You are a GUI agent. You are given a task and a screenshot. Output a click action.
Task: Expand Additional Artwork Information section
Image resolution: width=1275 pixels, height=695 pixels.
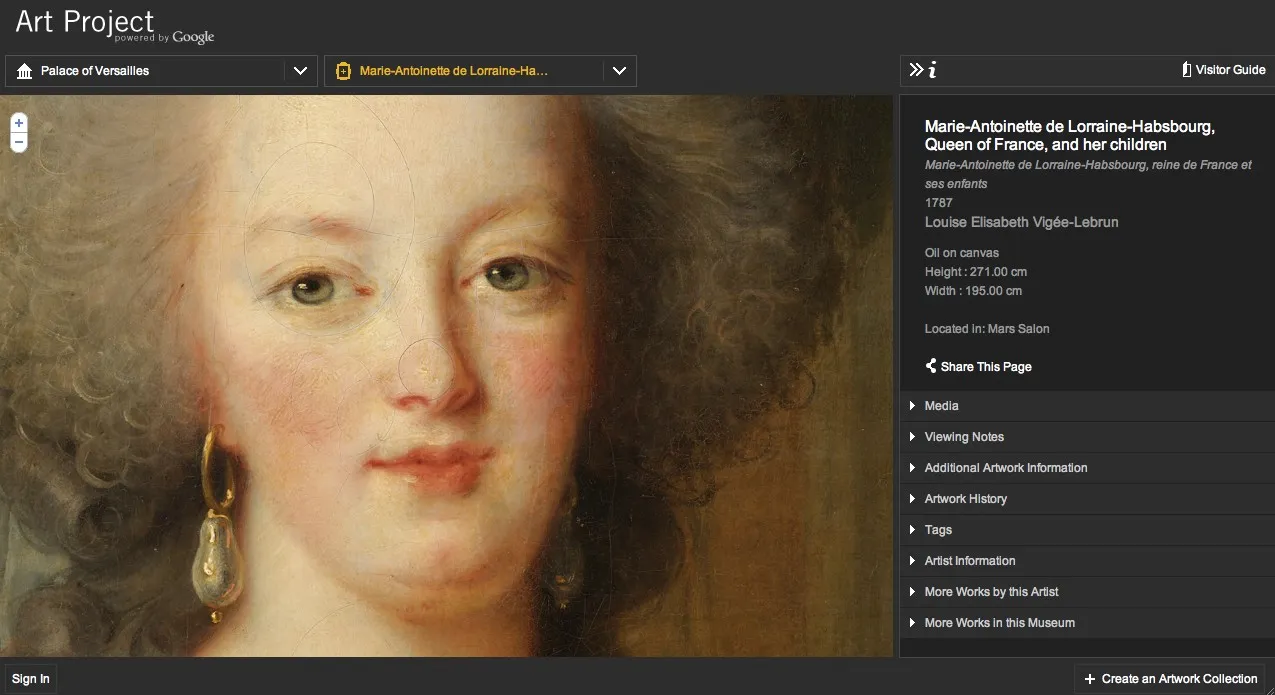1087,468
